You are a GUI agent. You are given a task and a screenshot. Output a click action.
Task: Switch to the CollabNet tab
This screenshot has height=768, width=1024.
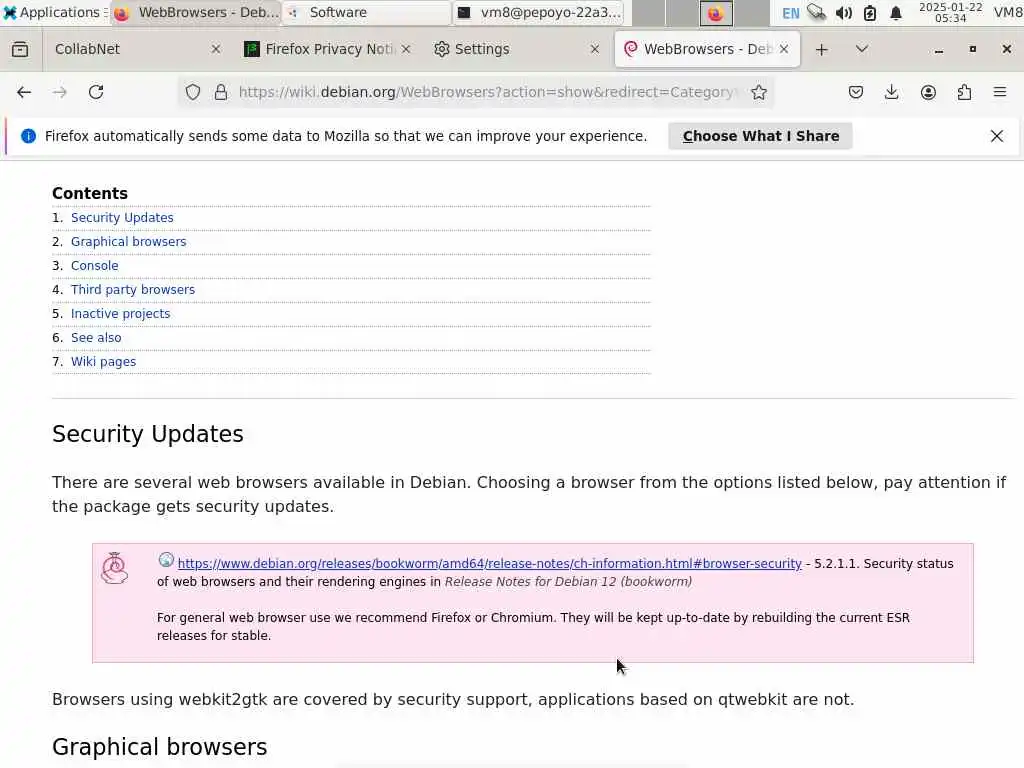click(137, 49)
